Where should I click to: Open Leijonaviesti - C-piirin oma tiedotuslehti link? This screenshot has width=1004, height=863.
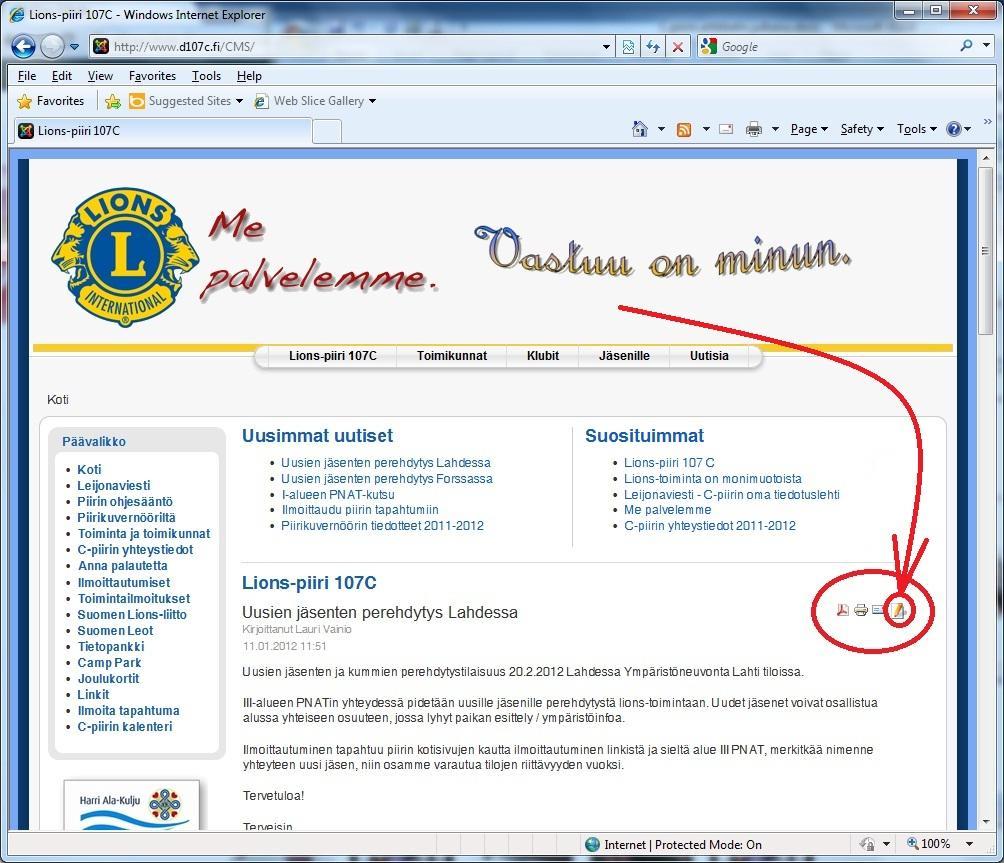[x=732, y=495]
